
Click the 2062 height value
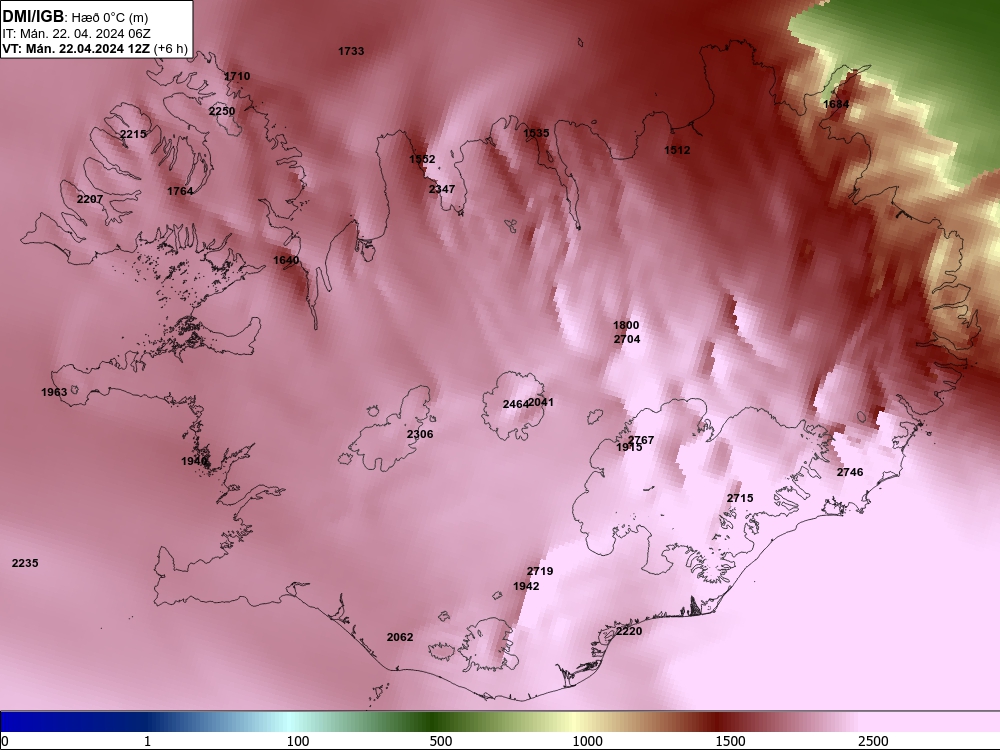pos(400,636)
